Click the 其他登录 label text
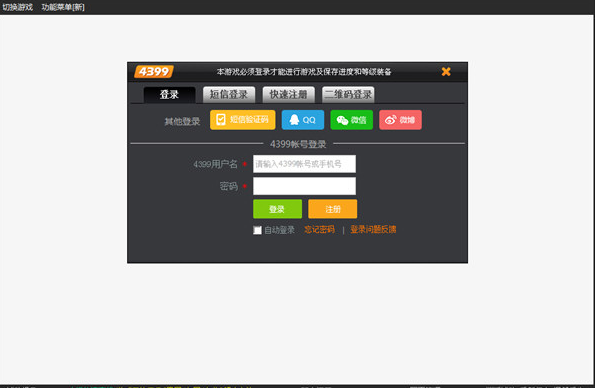Viewport: 595px width, 388px height. pyautogui.click(x=182, y=121)
